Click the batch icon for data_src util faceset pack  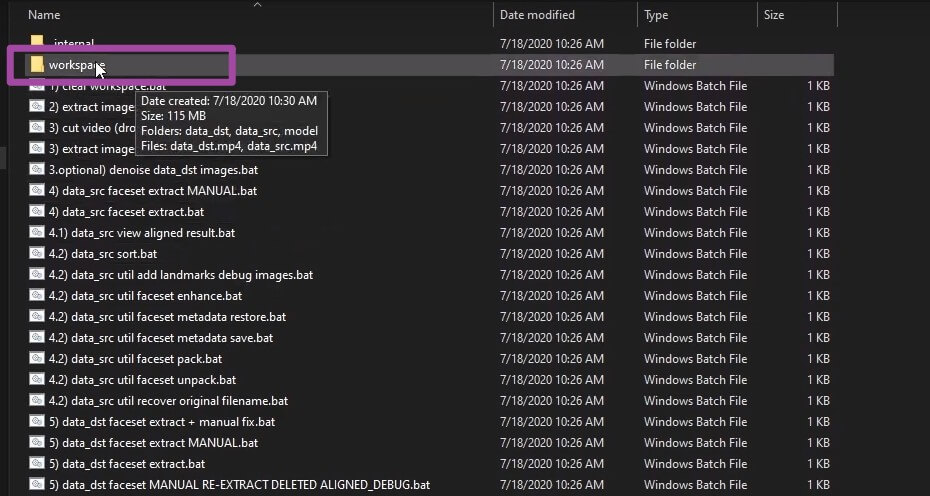coord(37,359)
